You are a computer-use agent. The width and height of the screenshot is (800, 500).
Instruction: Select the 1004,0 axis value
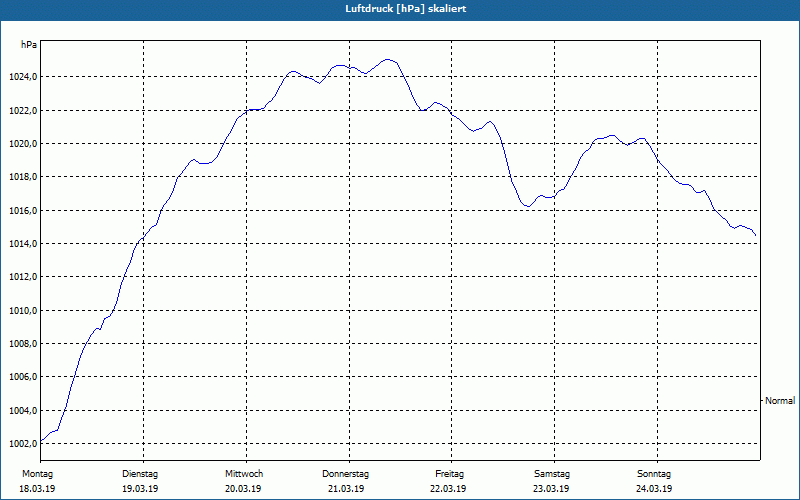(x=23, y=411)
